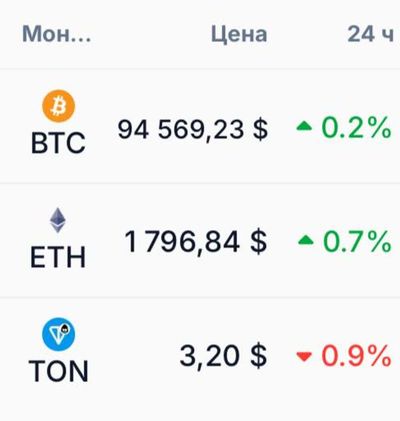Select the 1 796,84 $ Ethereum price
The height and width of the screenshot is (421, 400).
(196, 242)
